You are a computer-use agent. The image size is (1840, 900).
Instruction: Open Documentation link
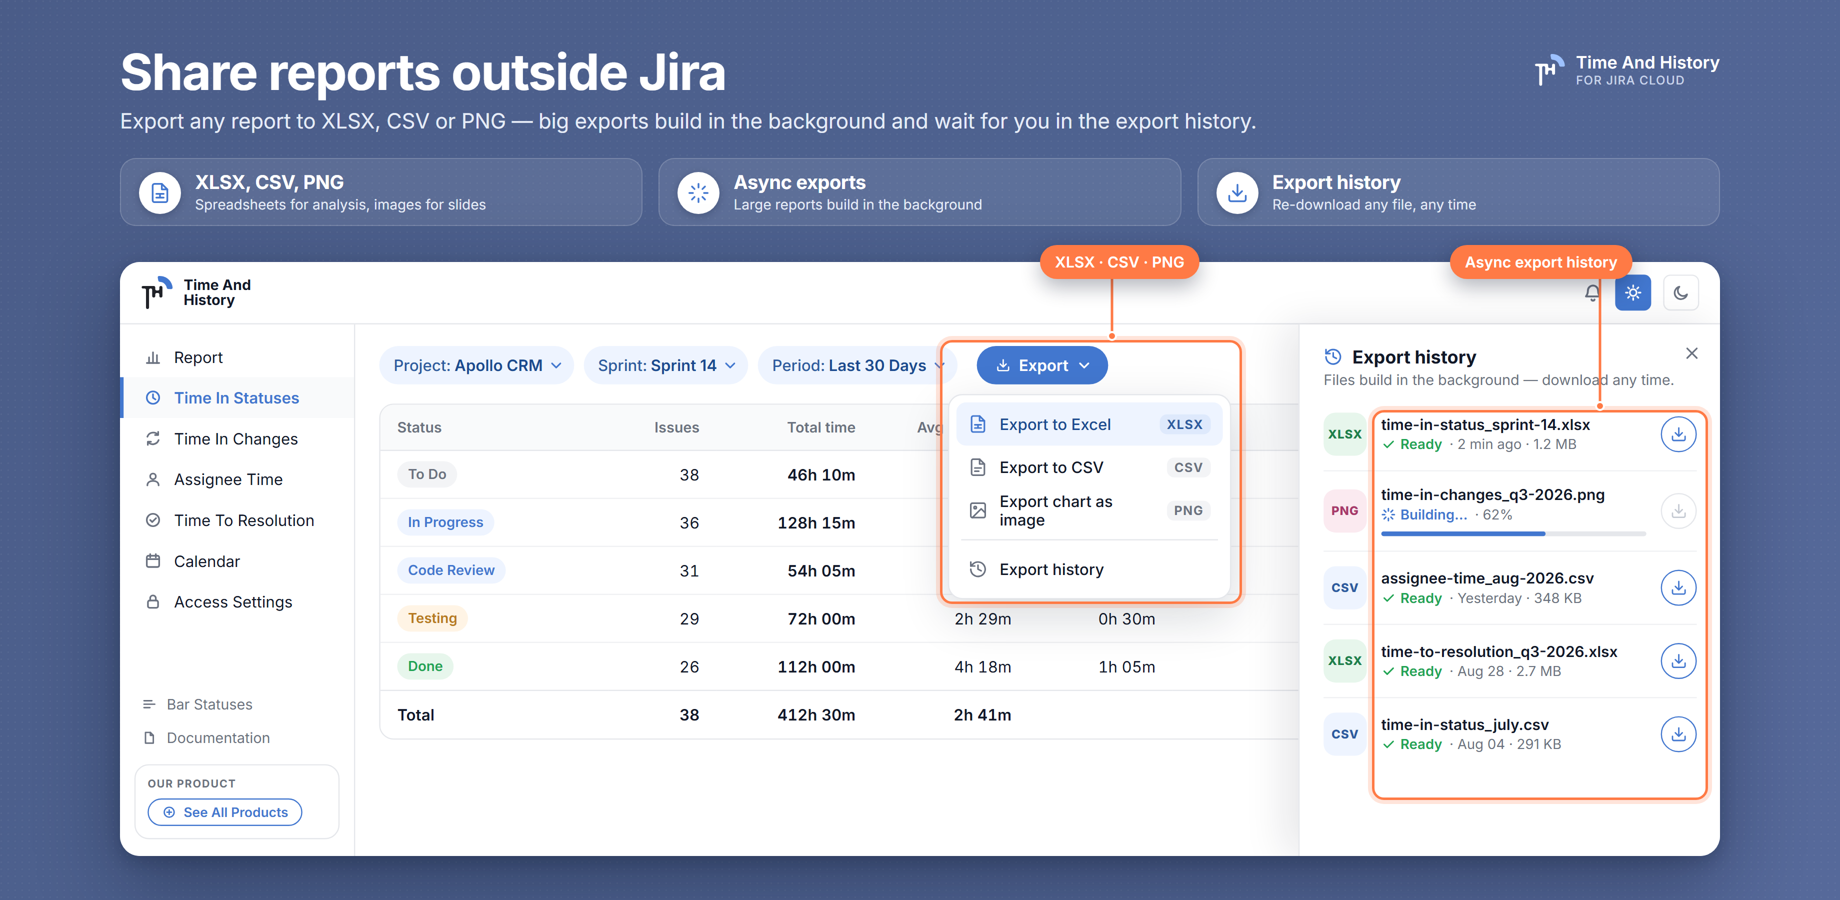207,738
